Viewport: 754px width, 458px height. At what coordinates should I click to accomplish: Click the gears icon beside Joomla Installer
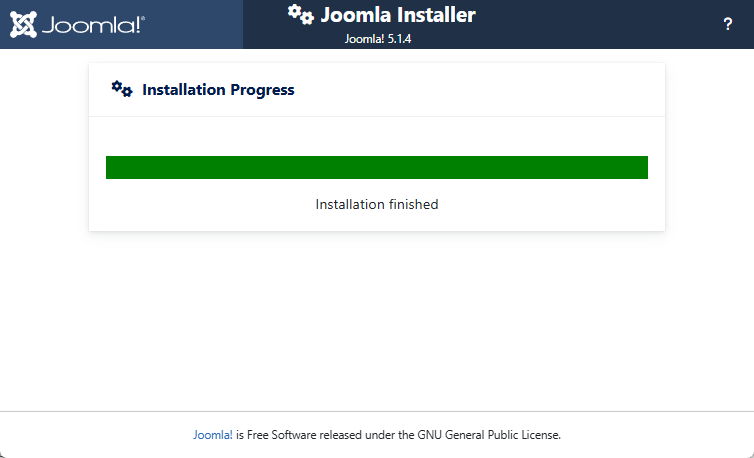click(301, 14)
